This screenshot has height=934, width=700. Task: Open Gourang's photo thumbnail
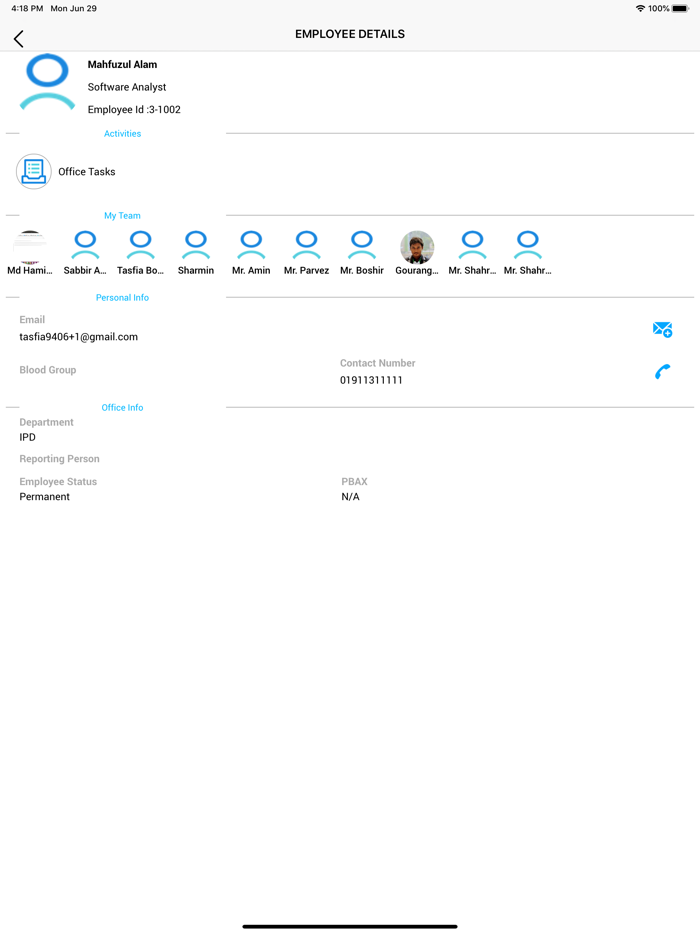pos(417,246)
